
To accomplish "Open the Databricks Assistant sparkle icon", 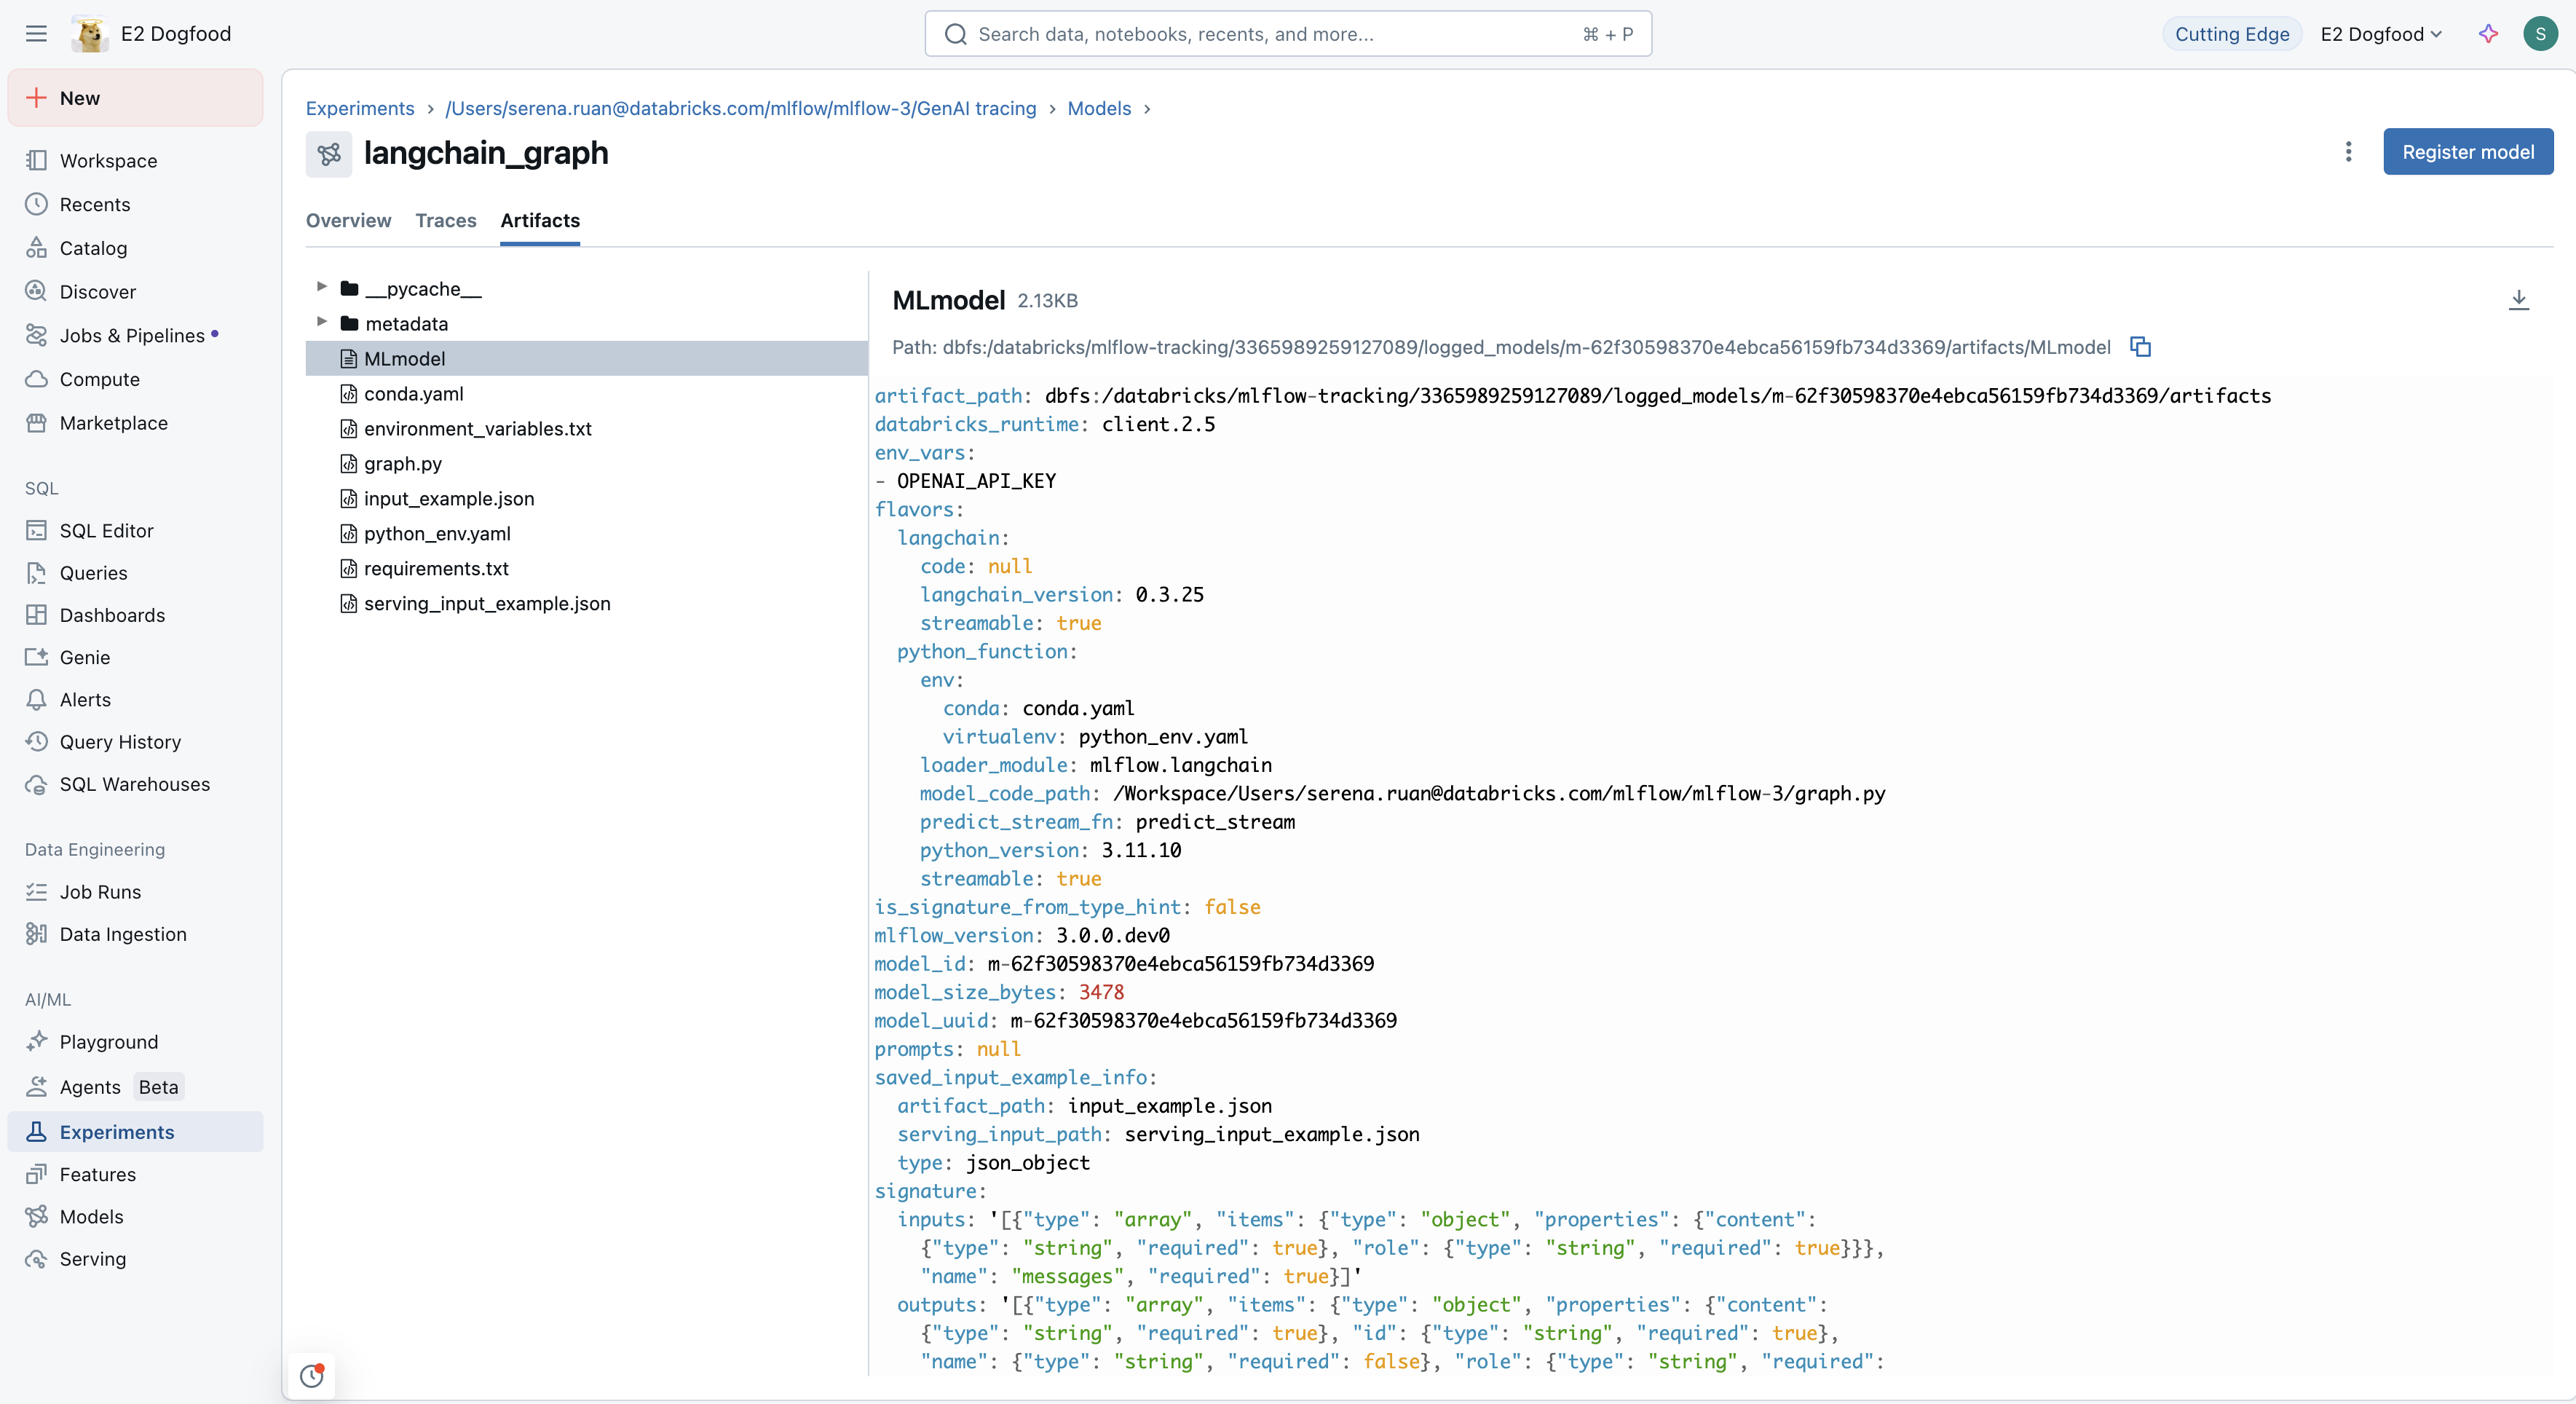I will [x=2488, y=34].
